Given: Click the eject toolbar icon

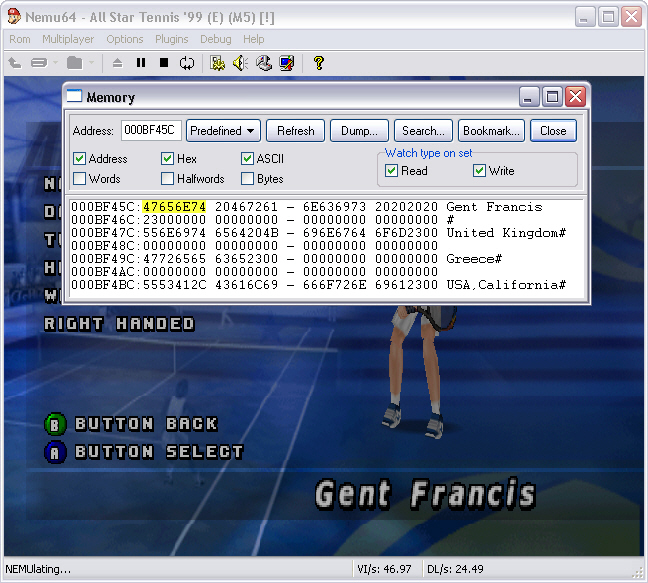Looking at the screenshot, I should [x=117, y=63].
